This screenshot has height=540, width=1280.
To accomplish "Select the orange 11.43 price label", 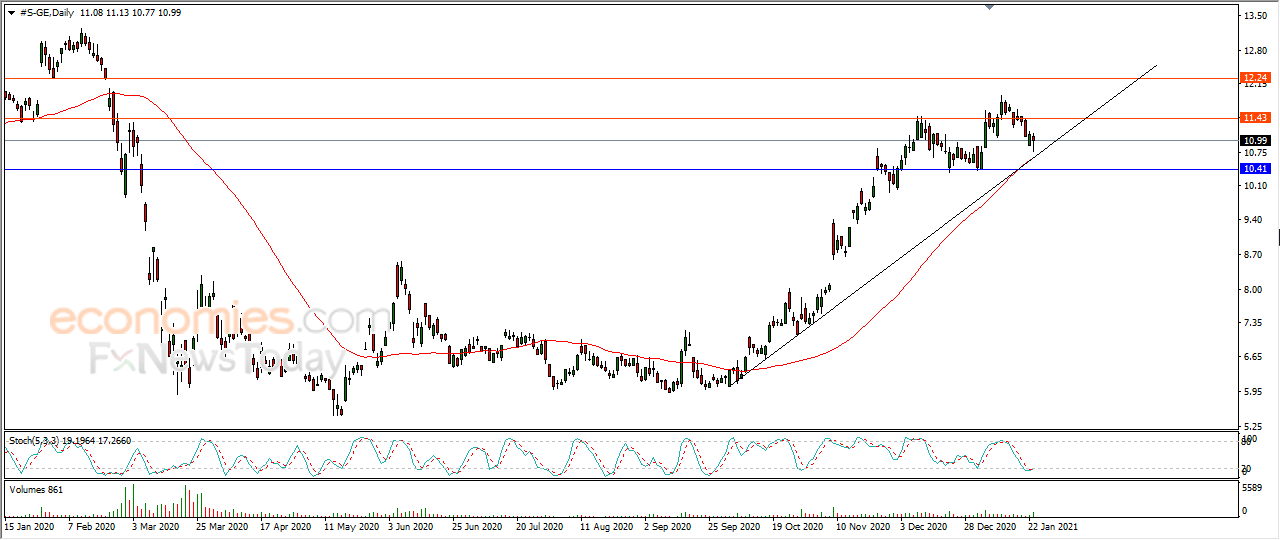I will 1254,118.
